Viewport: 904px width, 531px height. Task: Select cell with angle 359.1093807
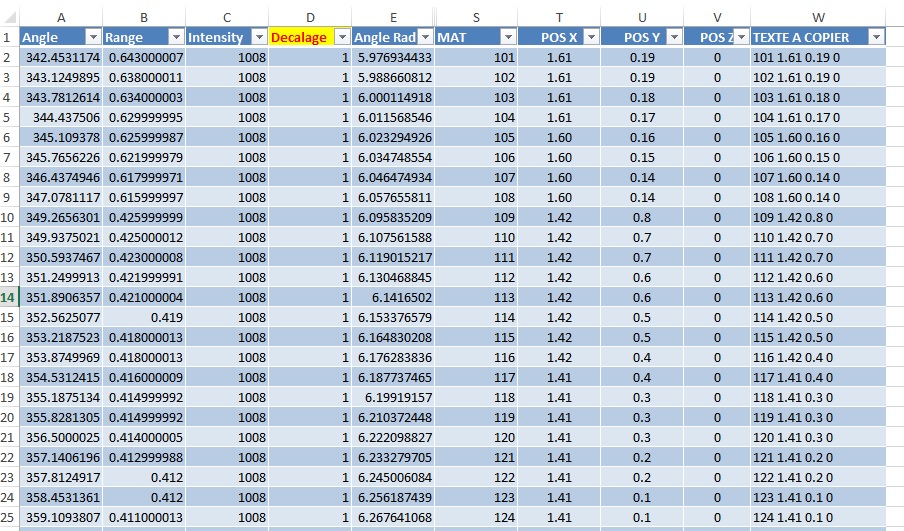pos(61,518)
